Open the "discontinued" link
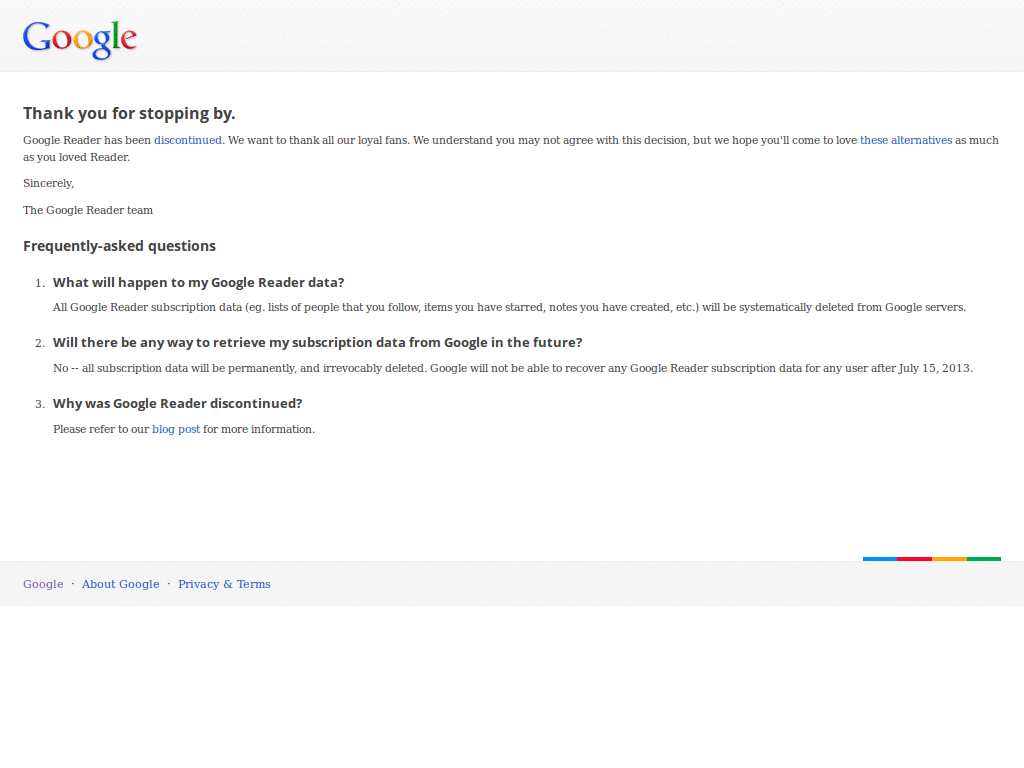 coord(188,140)
